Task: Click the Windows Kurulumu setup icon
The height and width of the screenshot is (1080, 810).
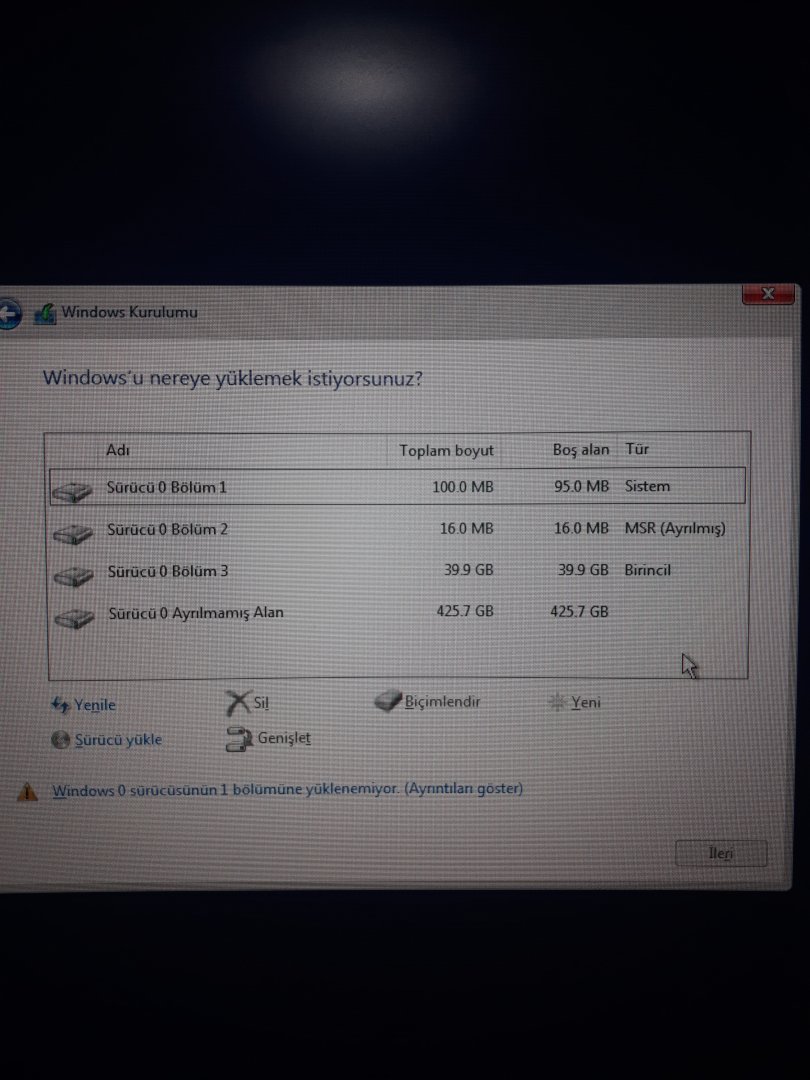Action: (45, 313)
